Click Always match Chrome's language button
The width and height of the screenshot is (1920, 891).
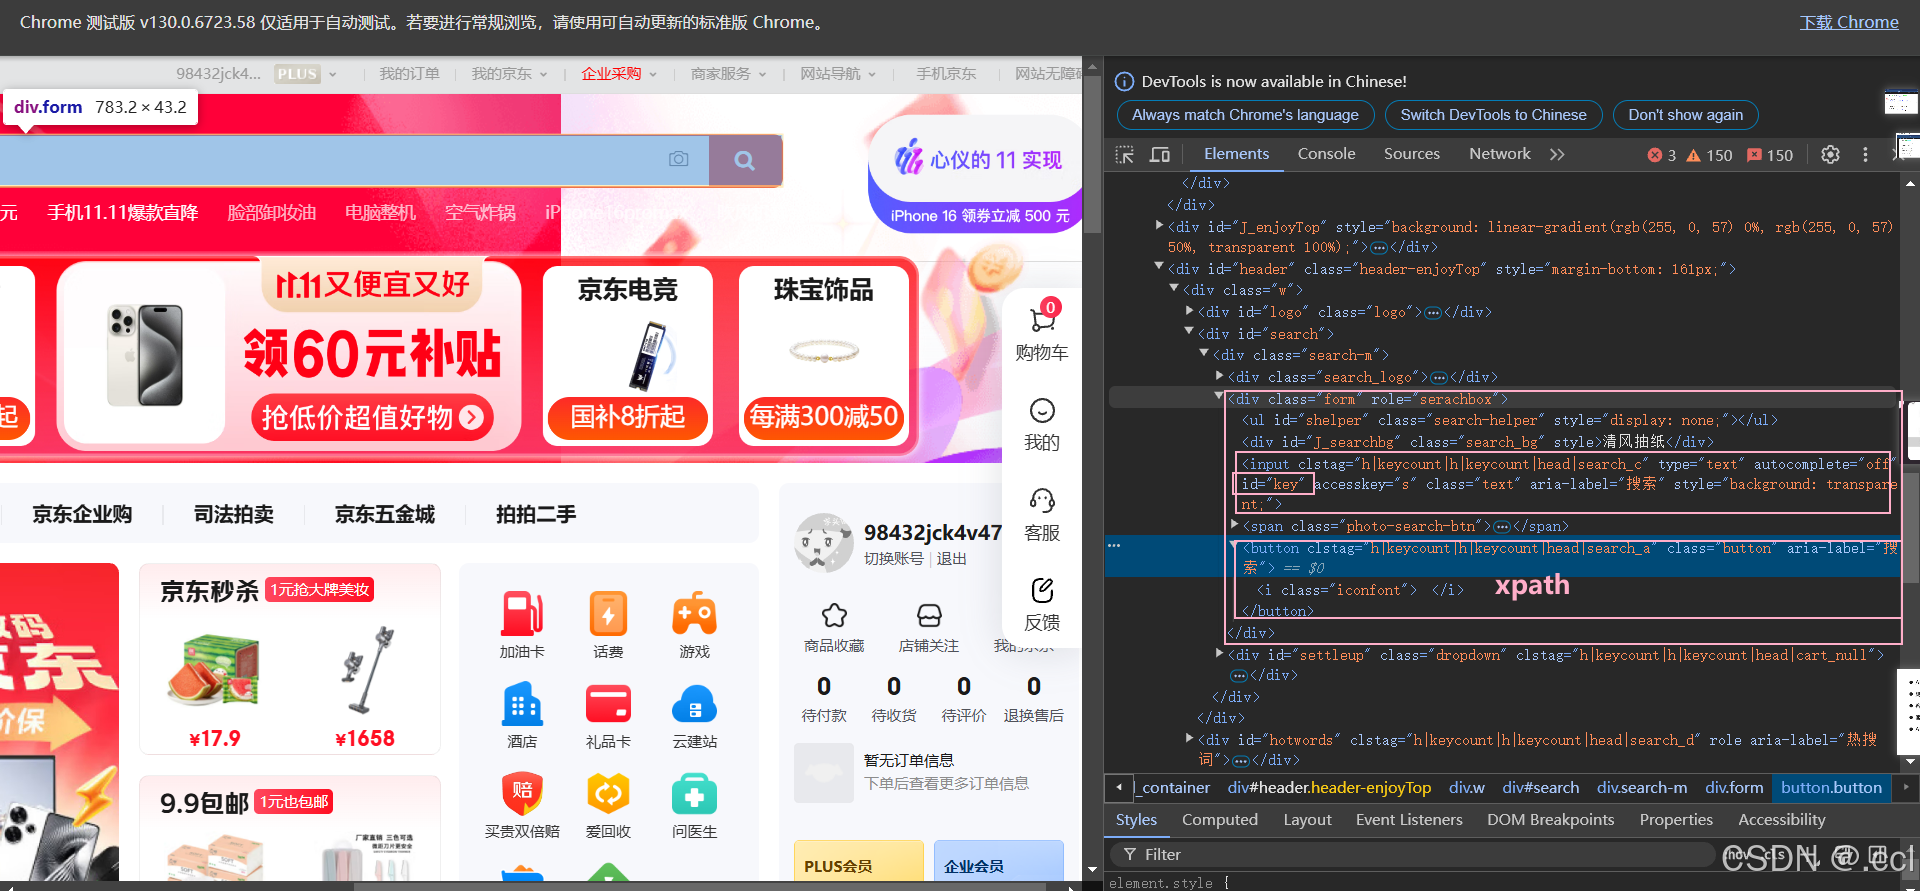(x=1245, y=115)
